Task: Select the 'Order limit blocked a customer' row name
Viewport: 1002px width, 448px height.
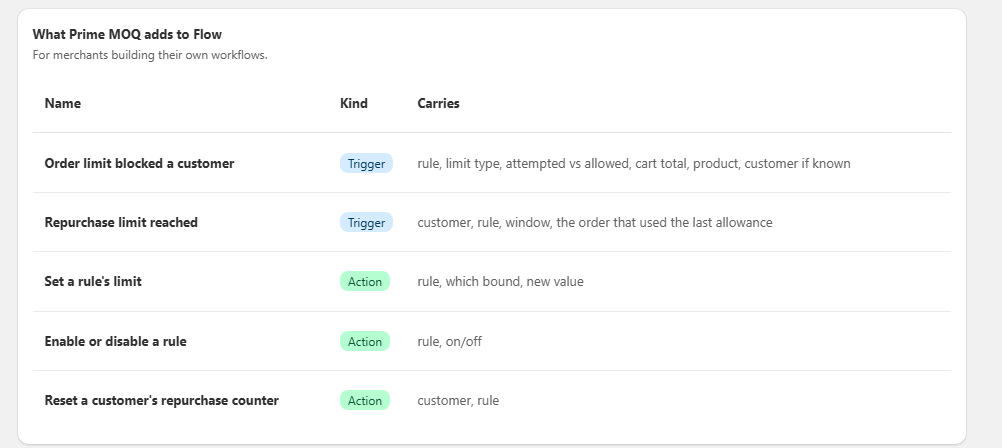Action: (139, 163)
